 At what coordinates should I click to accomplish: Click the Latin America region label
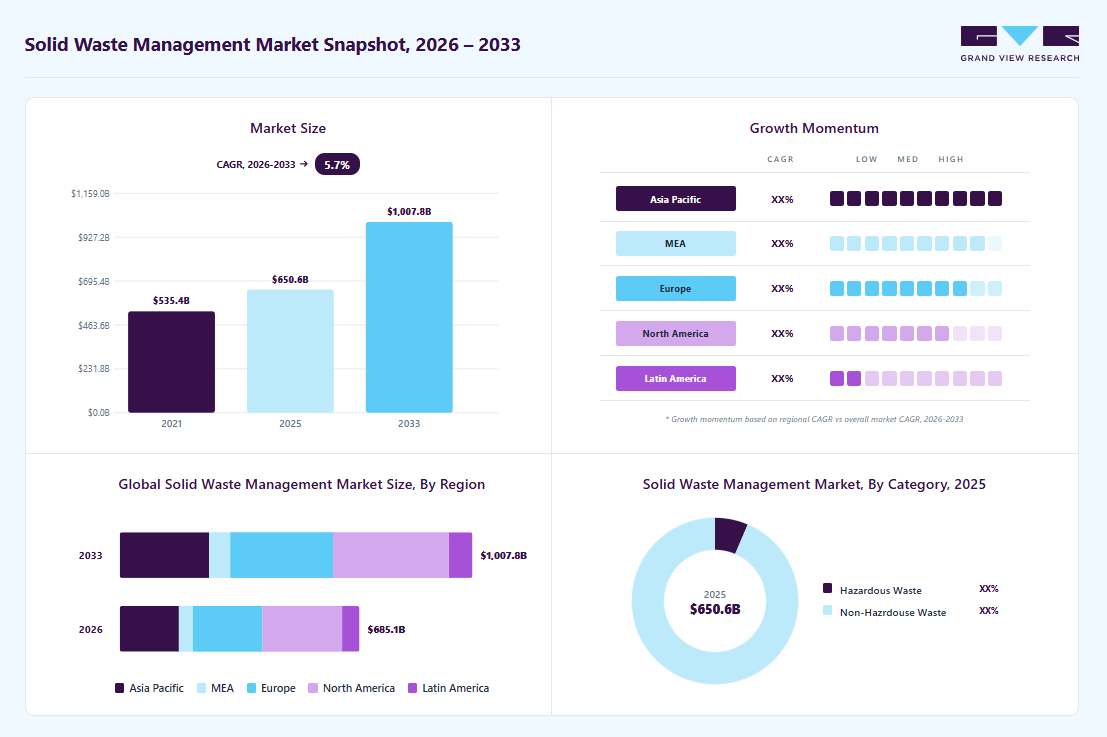click(676, 378)
